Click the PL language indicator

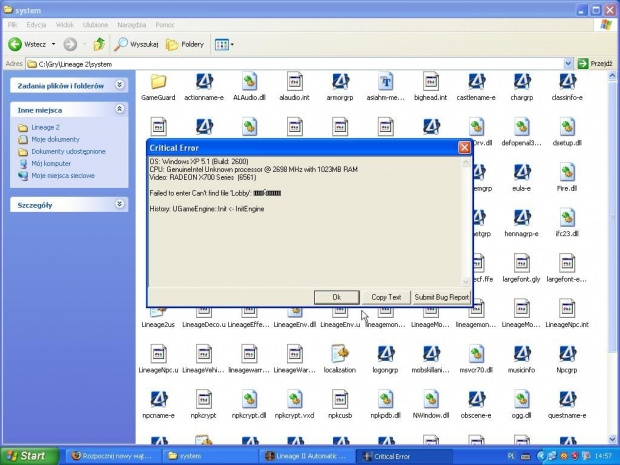(511, 456)
